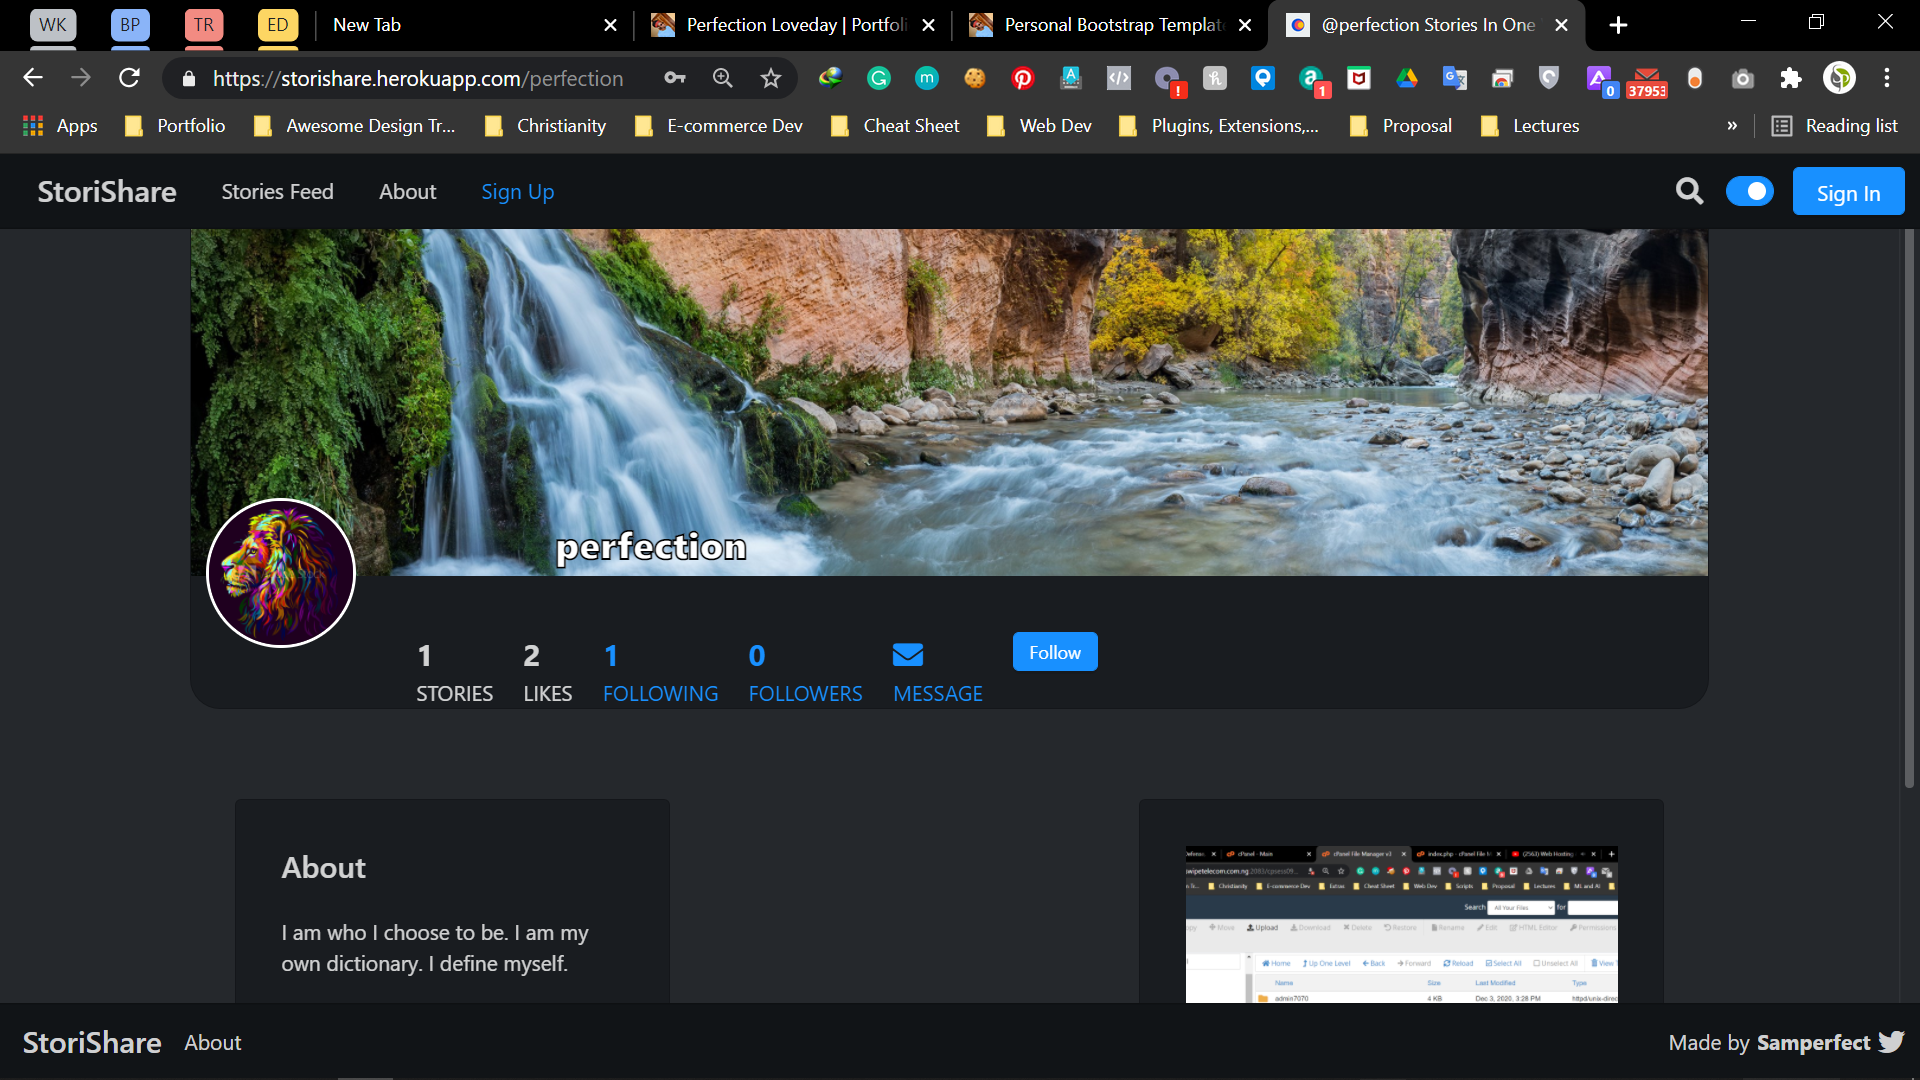The height and width of the screenshot is (1080, 1920).
Task: View the FOLLOWING list
Action: 660,673
